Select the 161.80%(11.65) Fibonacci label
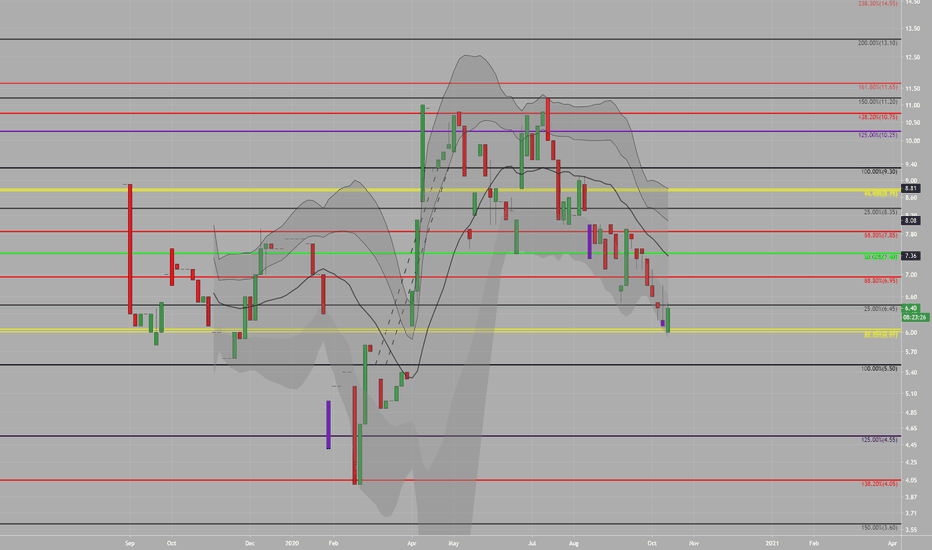 click(x=877, y=87)
